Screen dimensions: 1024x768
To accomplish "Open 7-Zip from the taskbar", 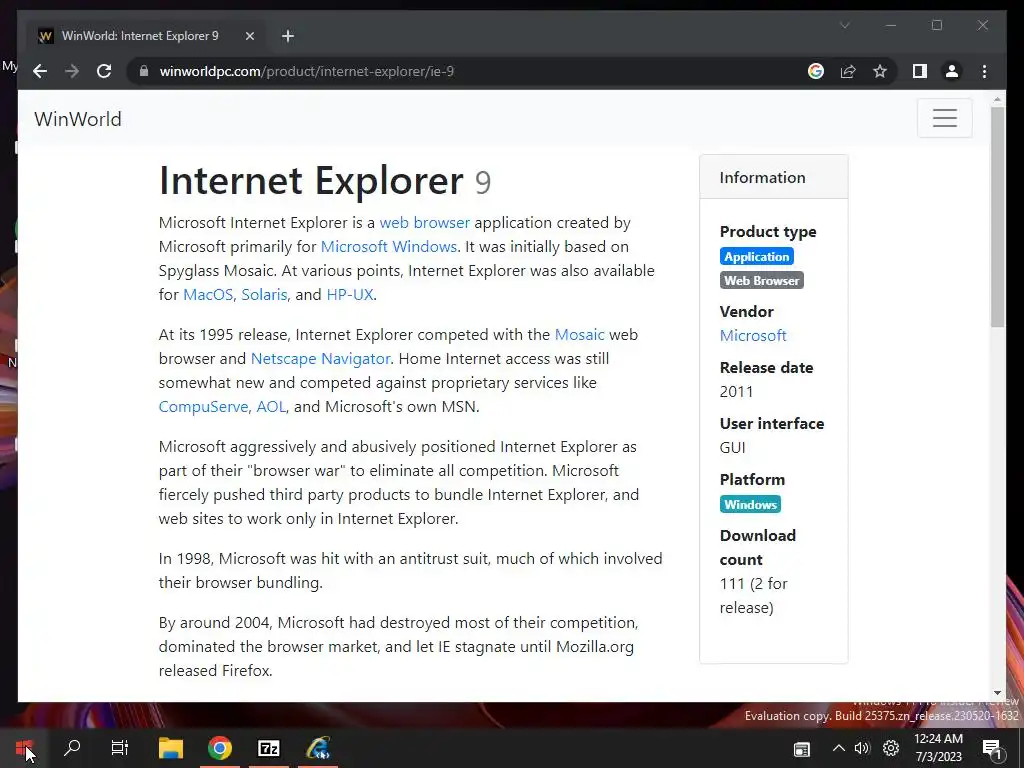I will pyautogui.click(x=269, y=748).
